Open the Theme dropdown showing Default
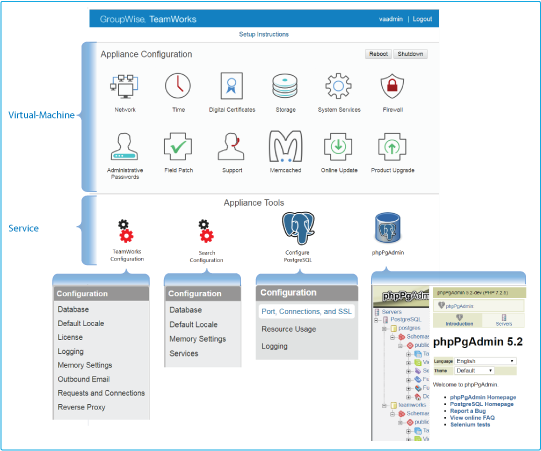541x451 pixels. point(474,371)
